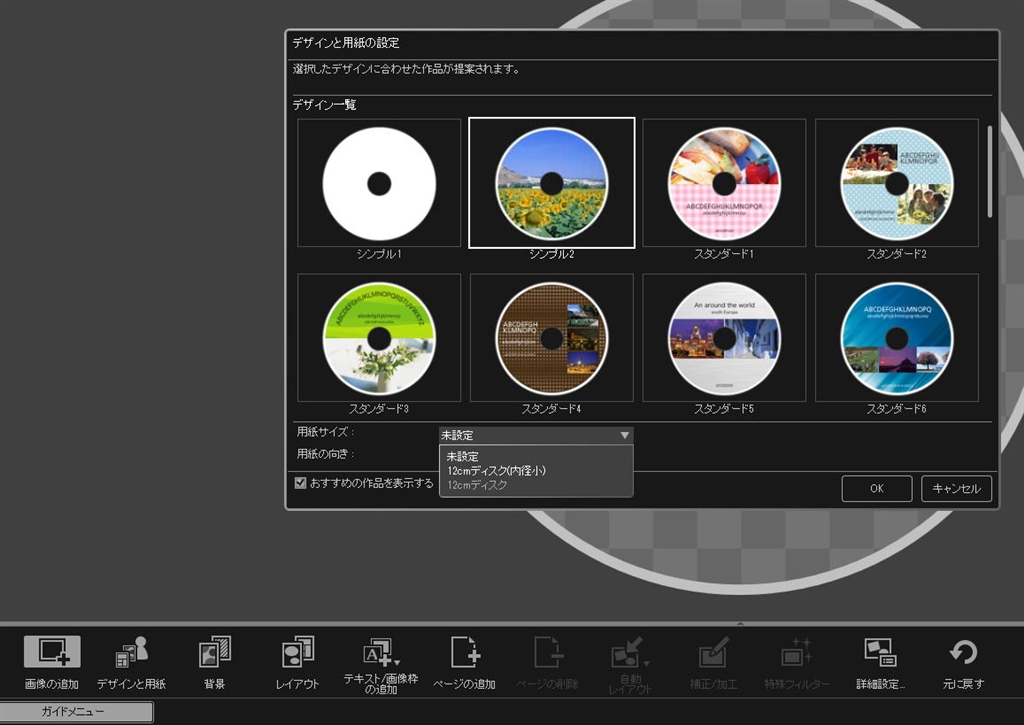1024x725 pixels.
Task: Click the デザイン一覧 heading text
Action: 324,105
